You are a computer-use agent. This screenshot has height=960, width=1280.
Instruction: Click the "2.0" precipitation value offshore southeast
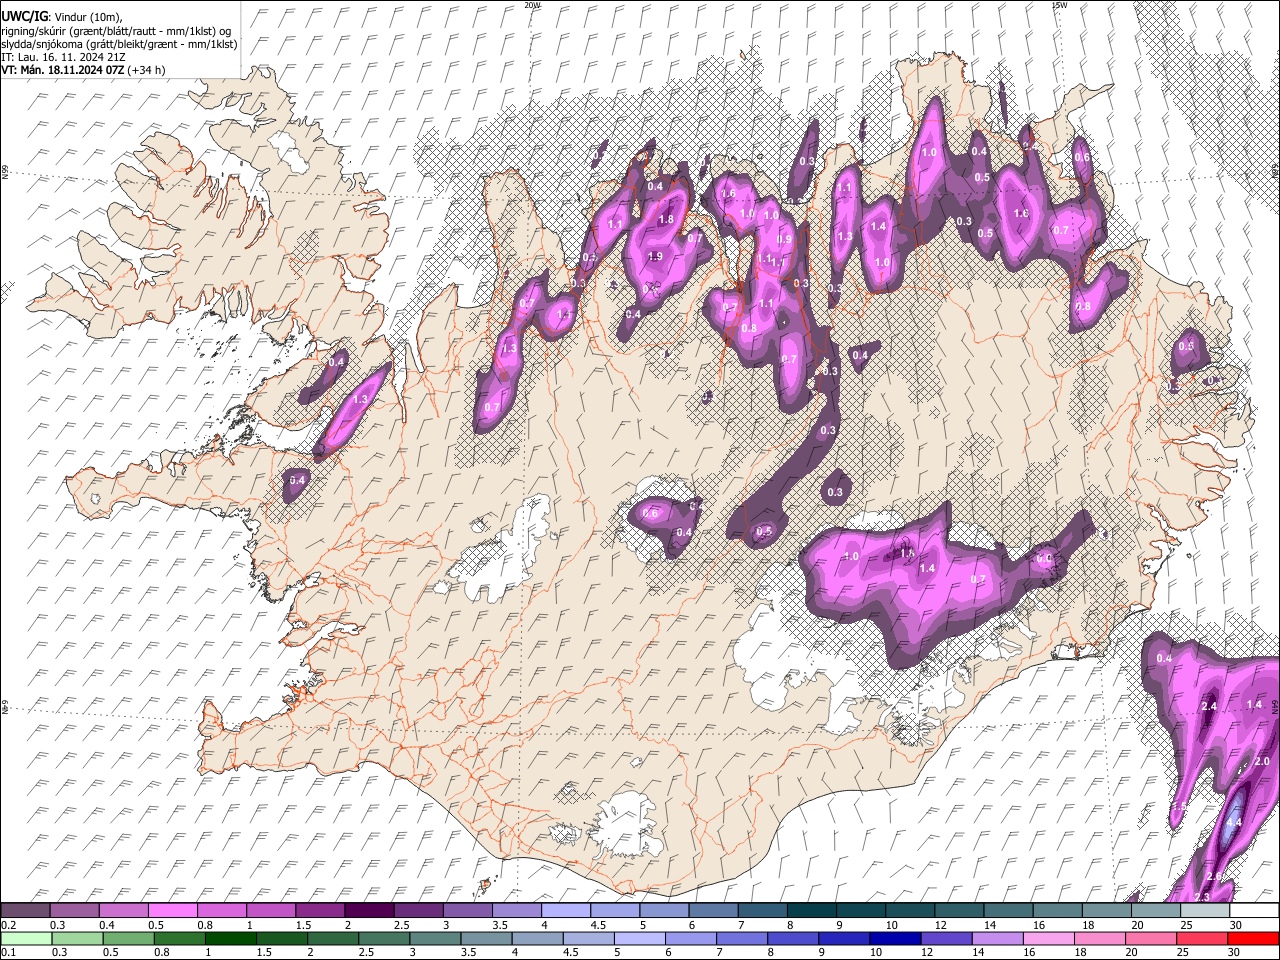[x=1262, y=761]
